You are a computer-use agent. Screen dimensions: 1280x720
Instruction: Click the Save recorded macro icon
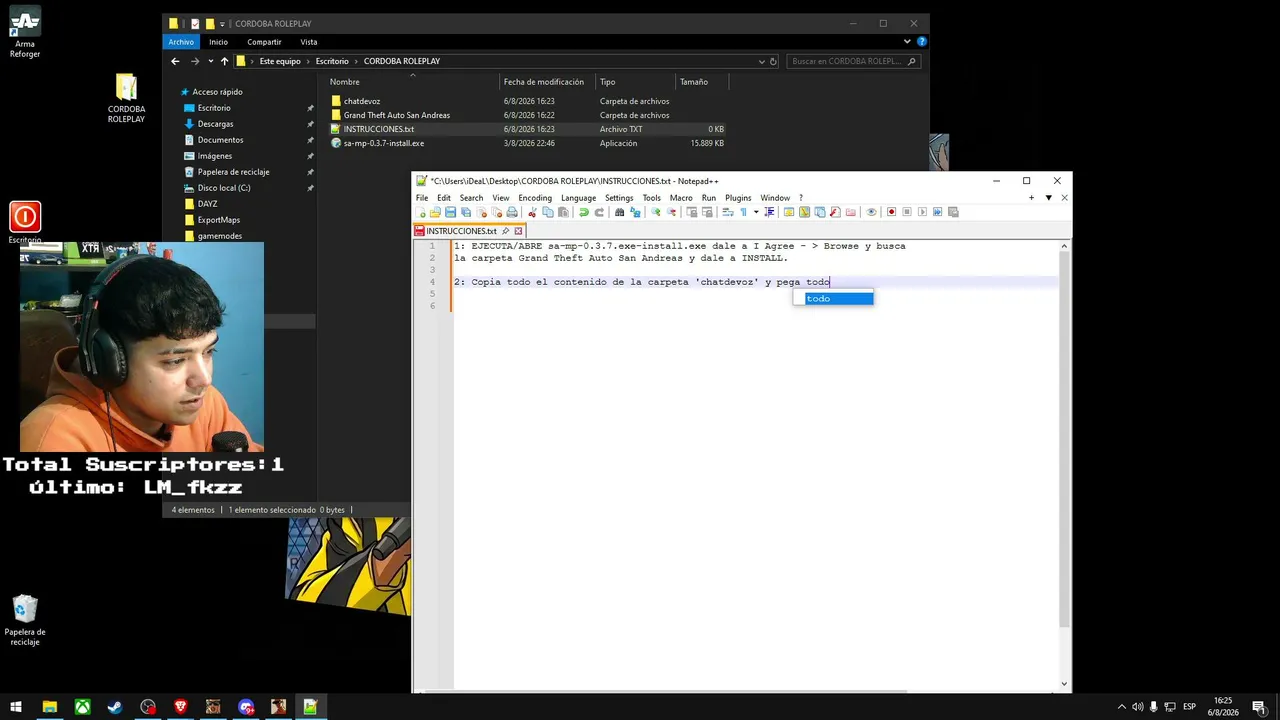tap(953, 212)
